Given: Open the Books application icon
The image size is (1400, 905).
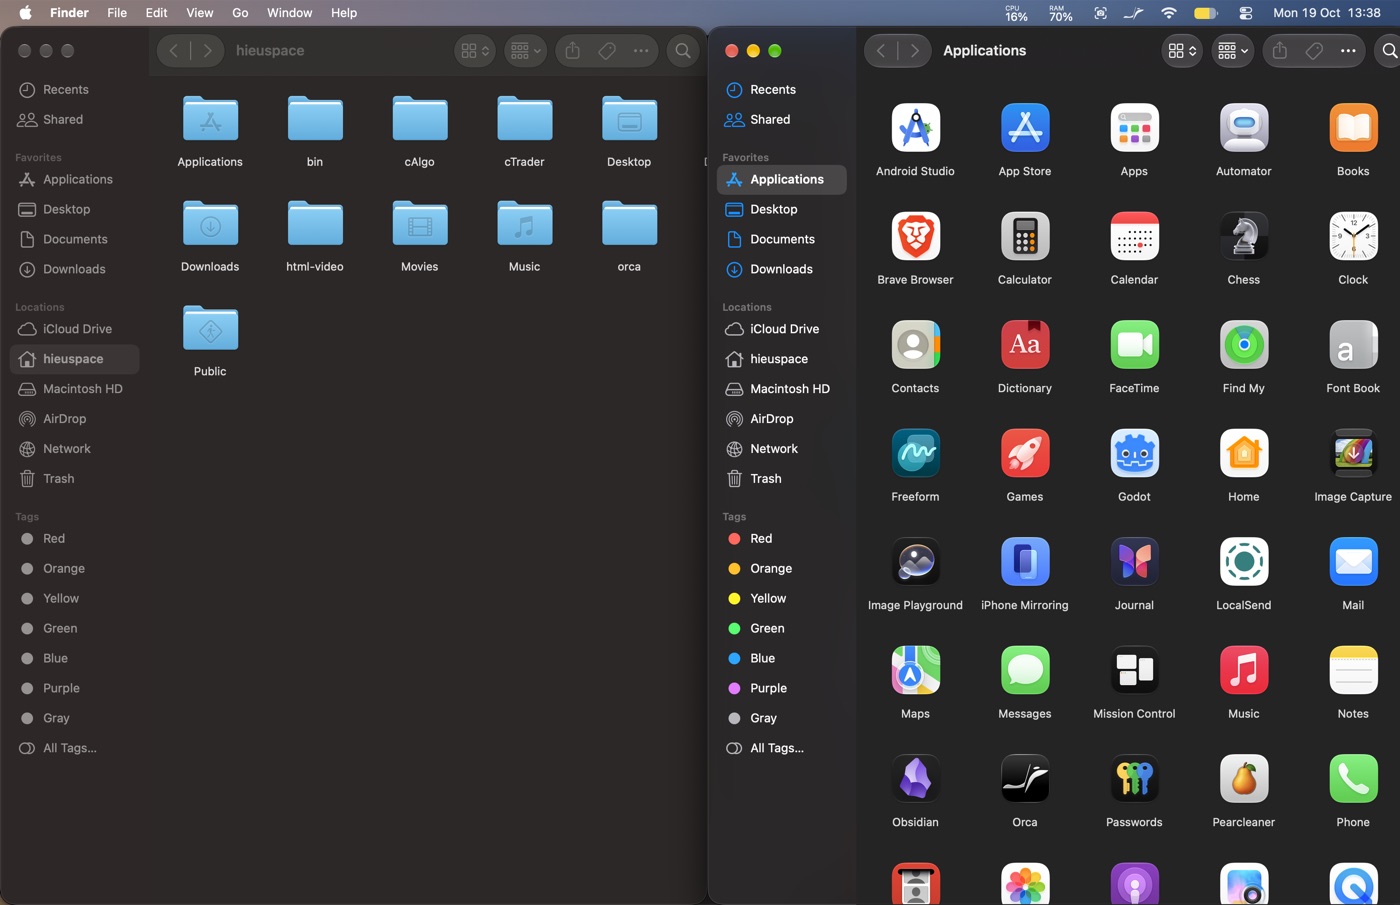Looking at the screenshot, I should coord(1353,128).
